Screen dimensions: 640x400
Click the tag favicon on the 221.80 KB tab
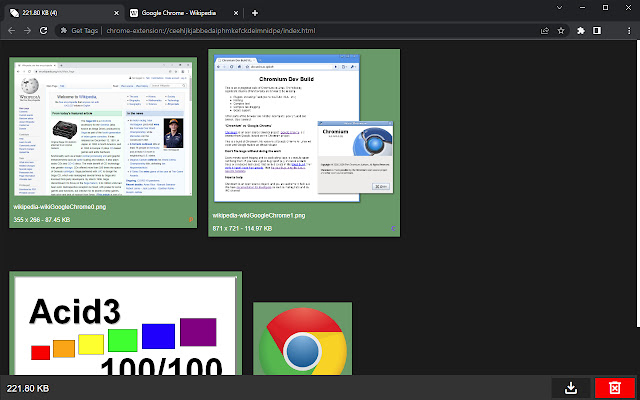tap(14, 13)
